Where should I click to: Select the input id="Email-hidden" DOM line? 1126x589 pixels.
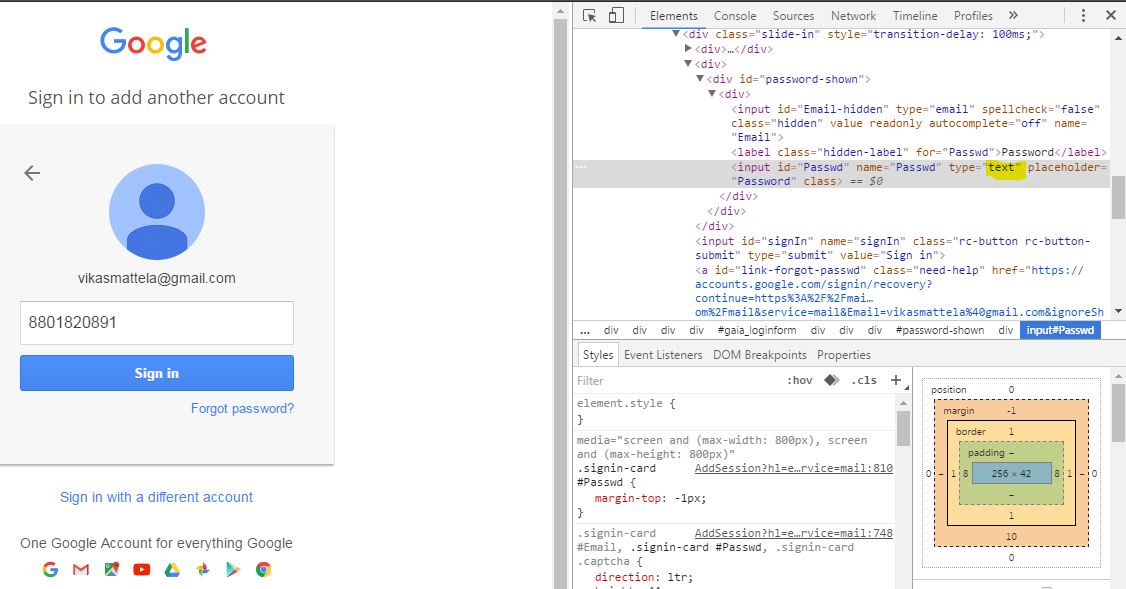tap(915, 123)
